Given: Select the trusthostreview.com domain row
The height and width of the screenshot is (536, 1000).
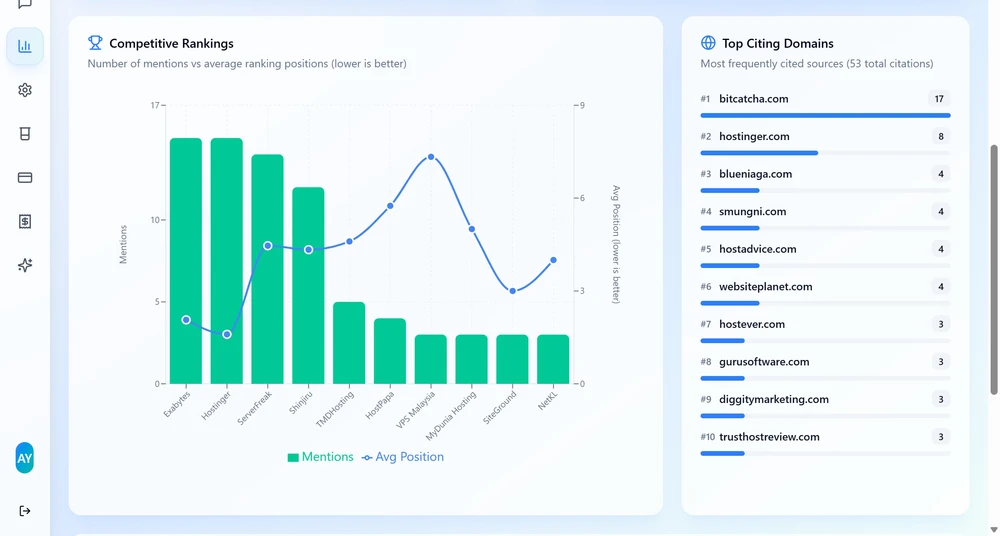Looking at the screenshot, I should [825, 443].
